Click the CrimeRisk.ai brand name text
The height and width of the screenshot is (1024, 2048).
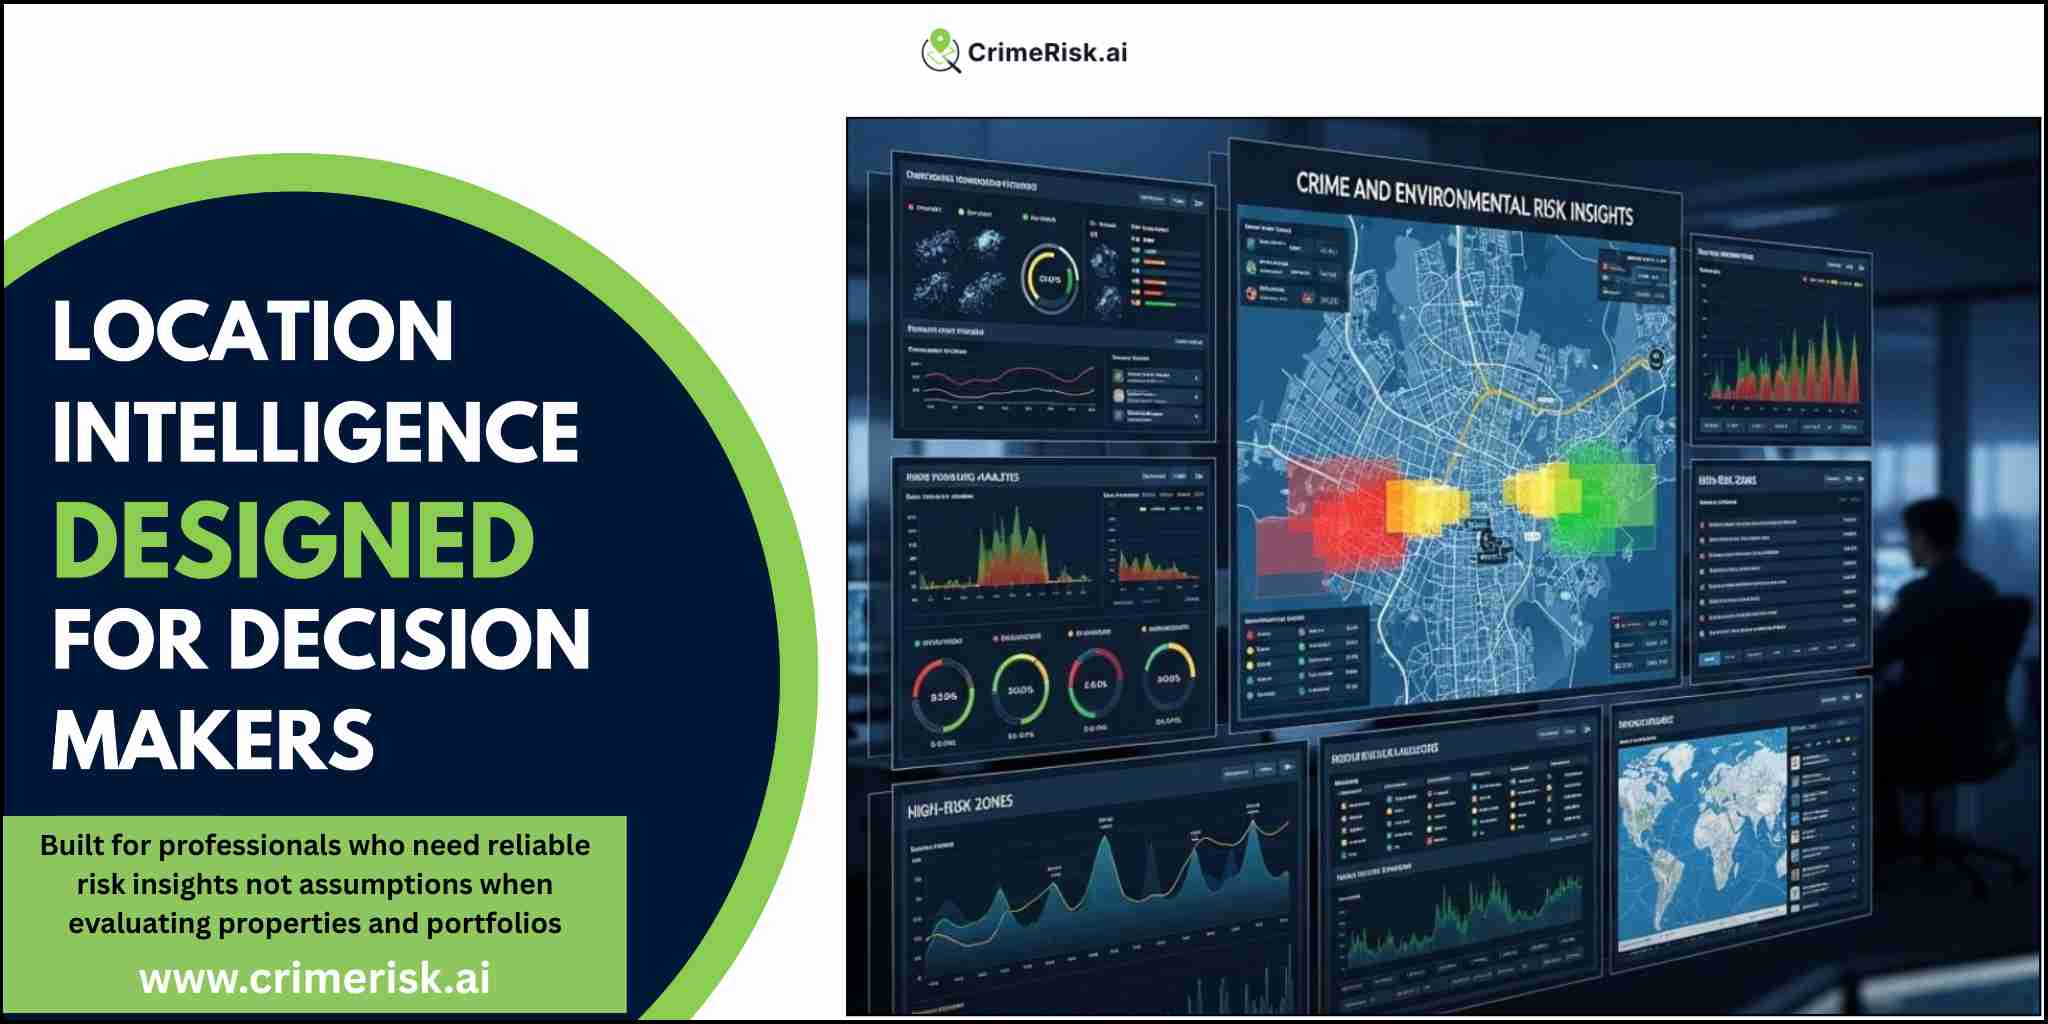tap(1047, 53)
